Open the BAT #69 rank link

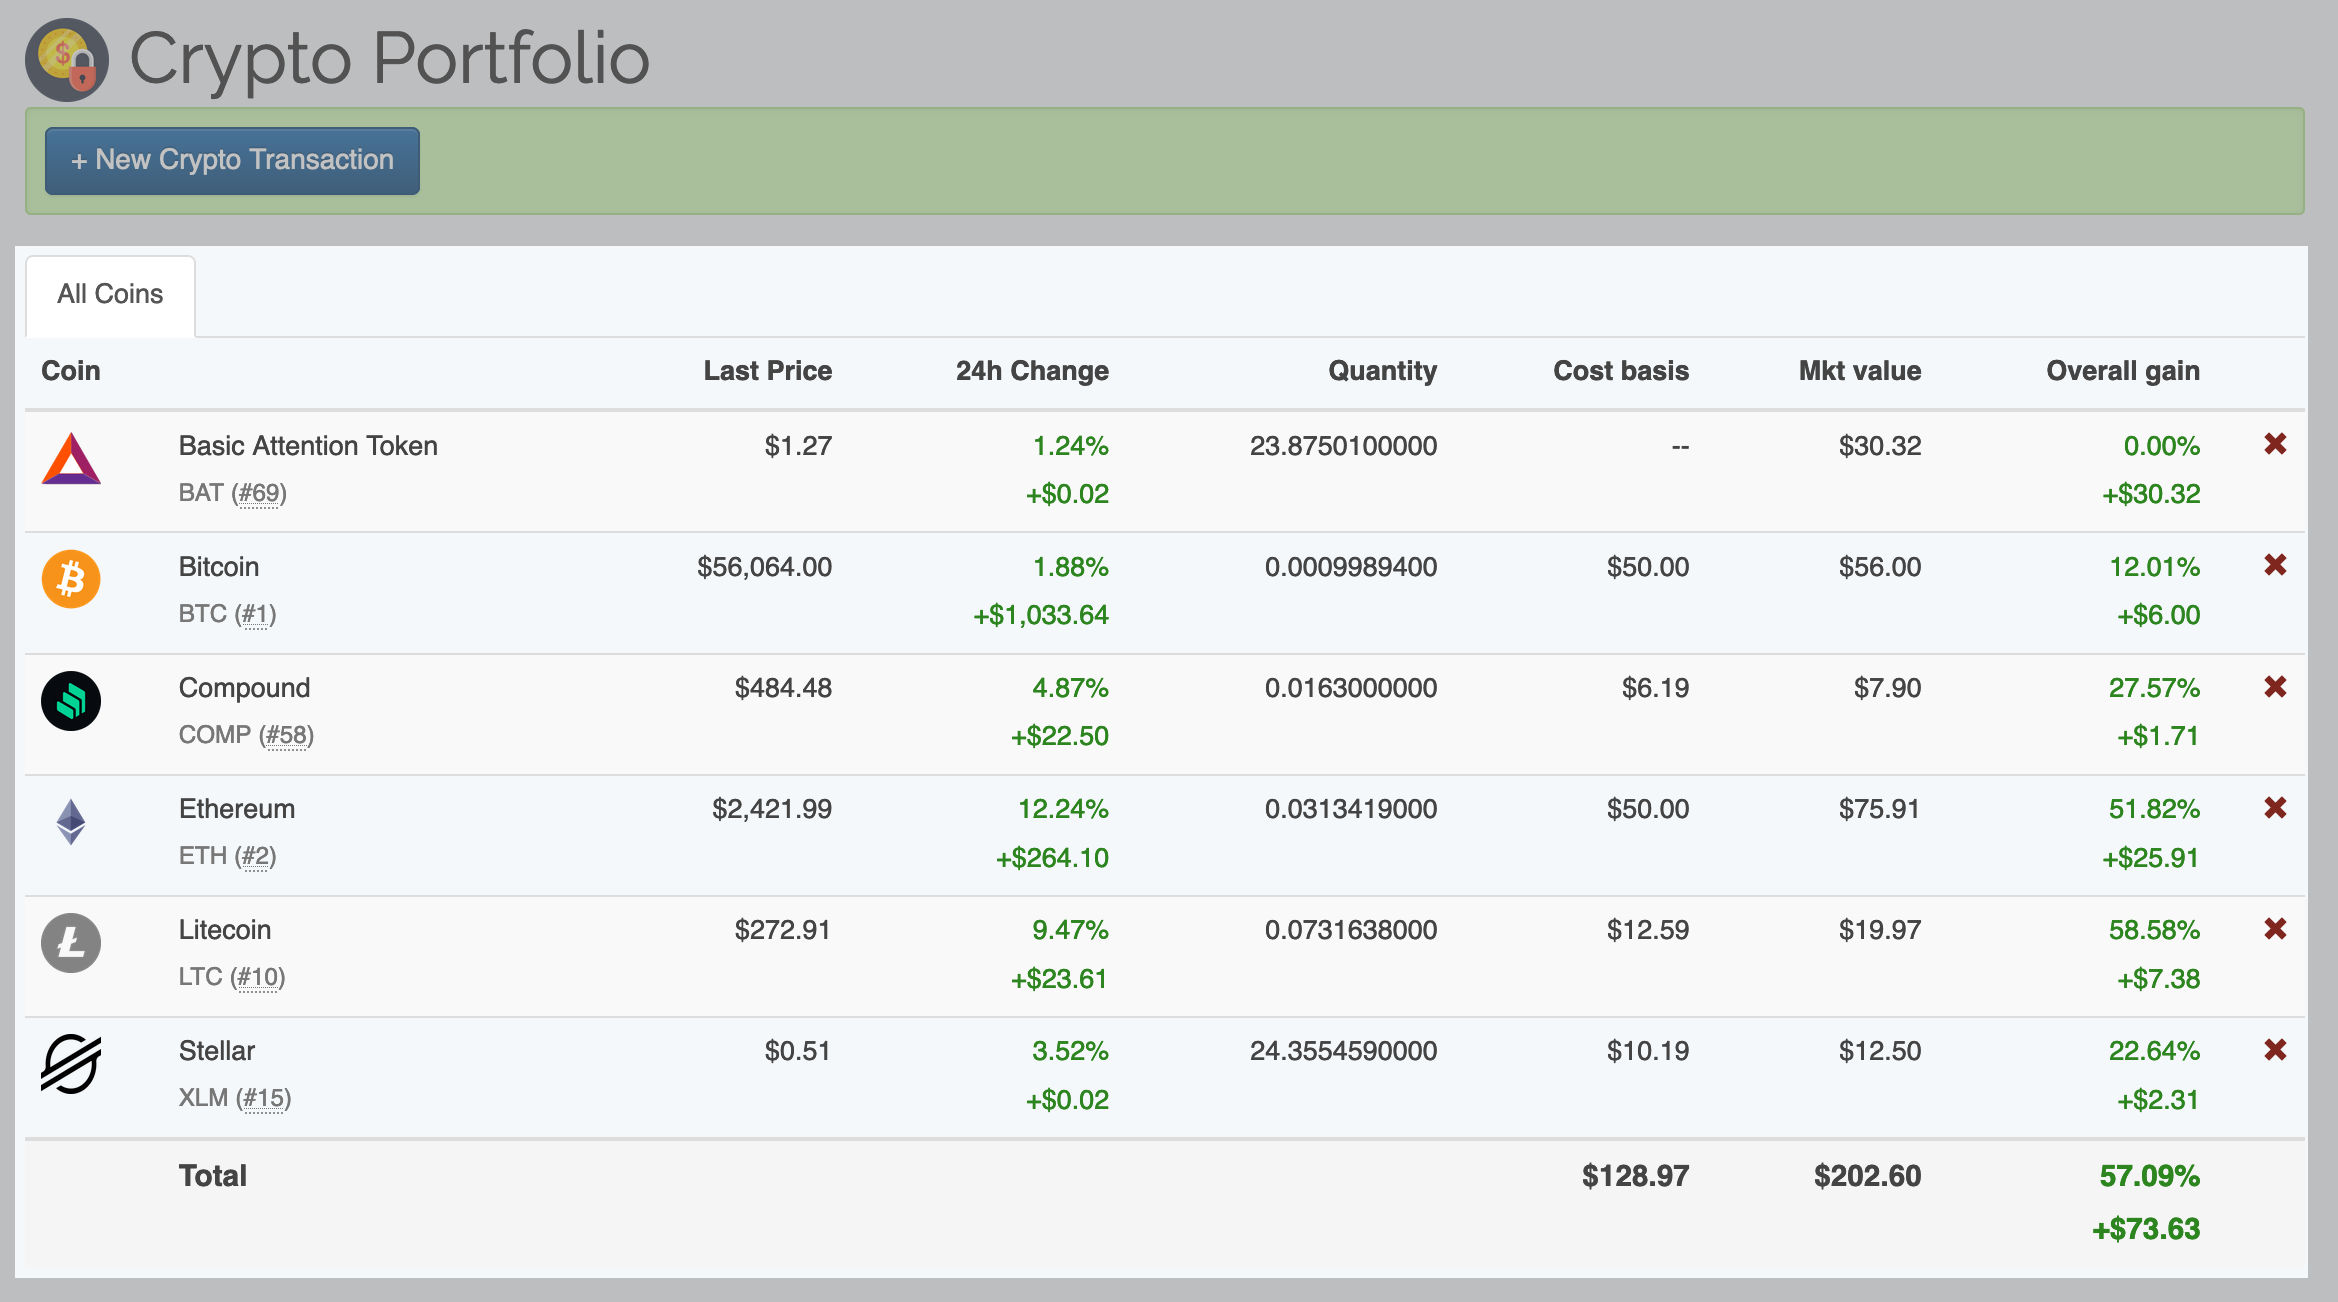tap(264, 493)
